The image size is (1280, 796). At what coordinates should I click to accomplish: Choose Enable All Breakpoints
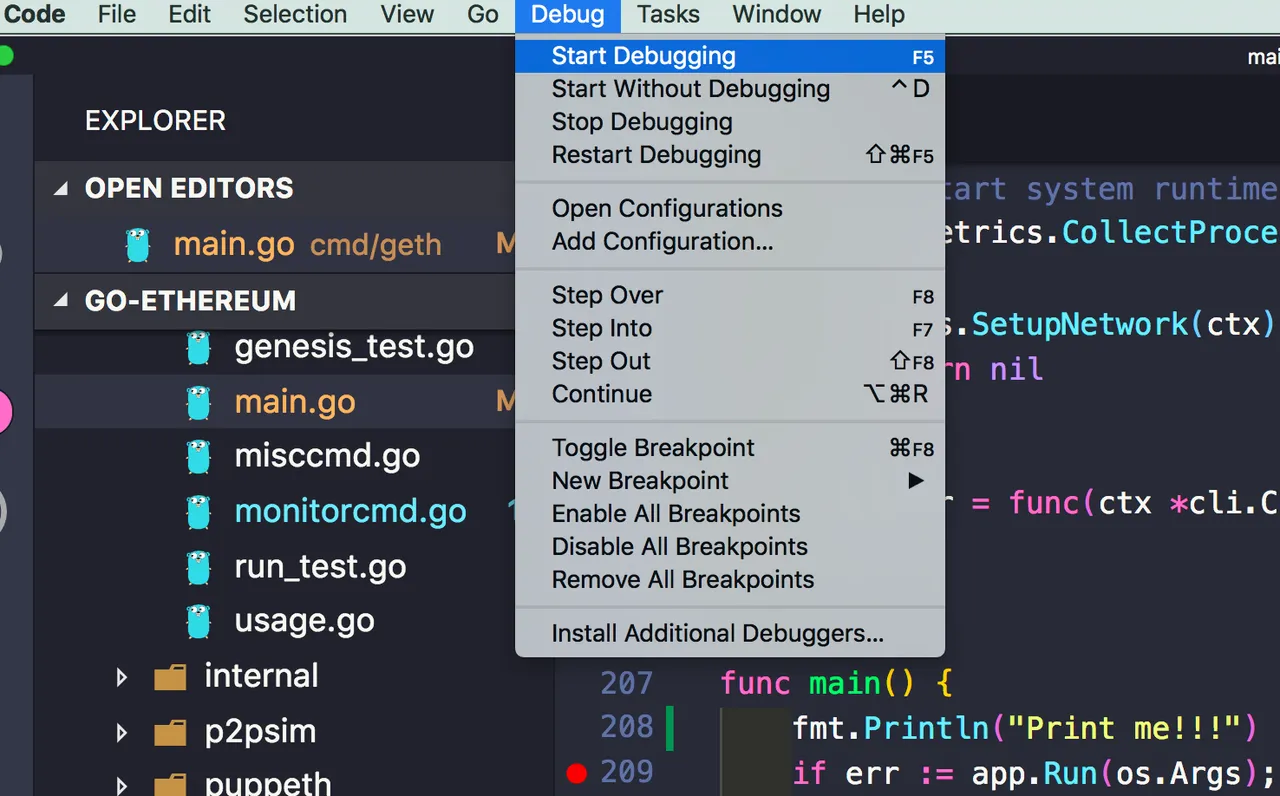click(730, 513)
